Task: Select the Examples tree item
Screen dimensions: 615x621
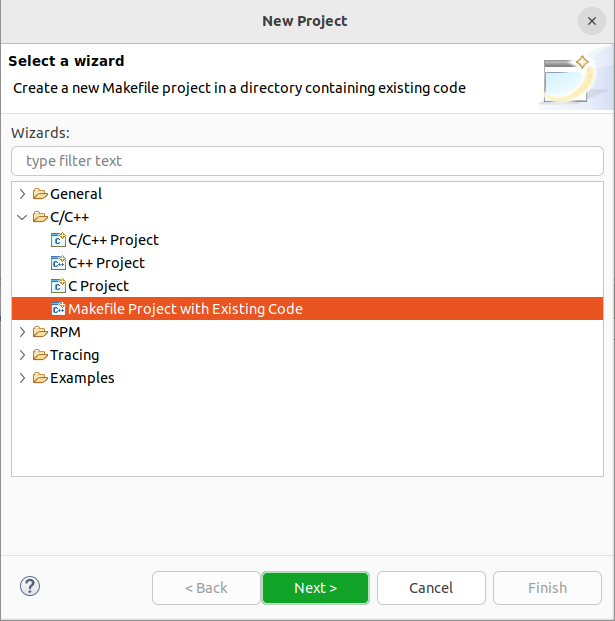Action: click(82, 378)
